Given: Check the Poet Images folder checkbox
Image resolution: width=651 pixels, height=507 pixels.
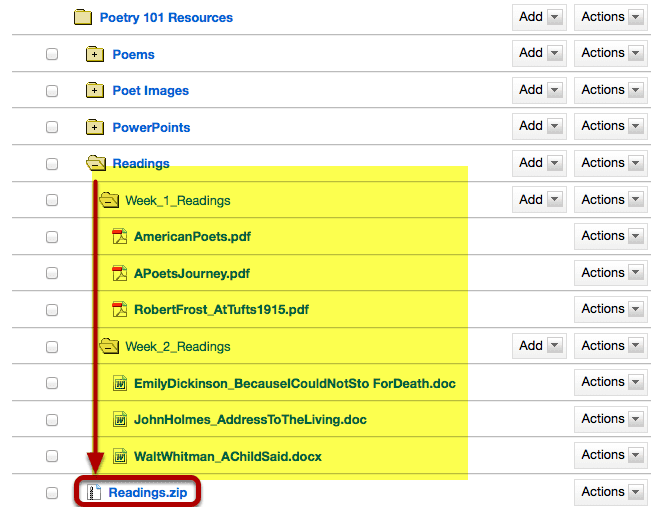Looking at the screenshot, I should [52, 91].
